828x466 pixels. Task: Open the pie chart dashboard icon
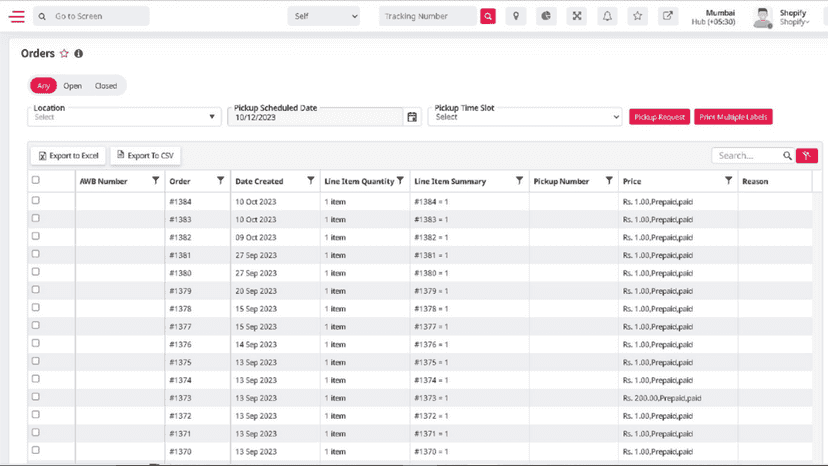[546, 16]
